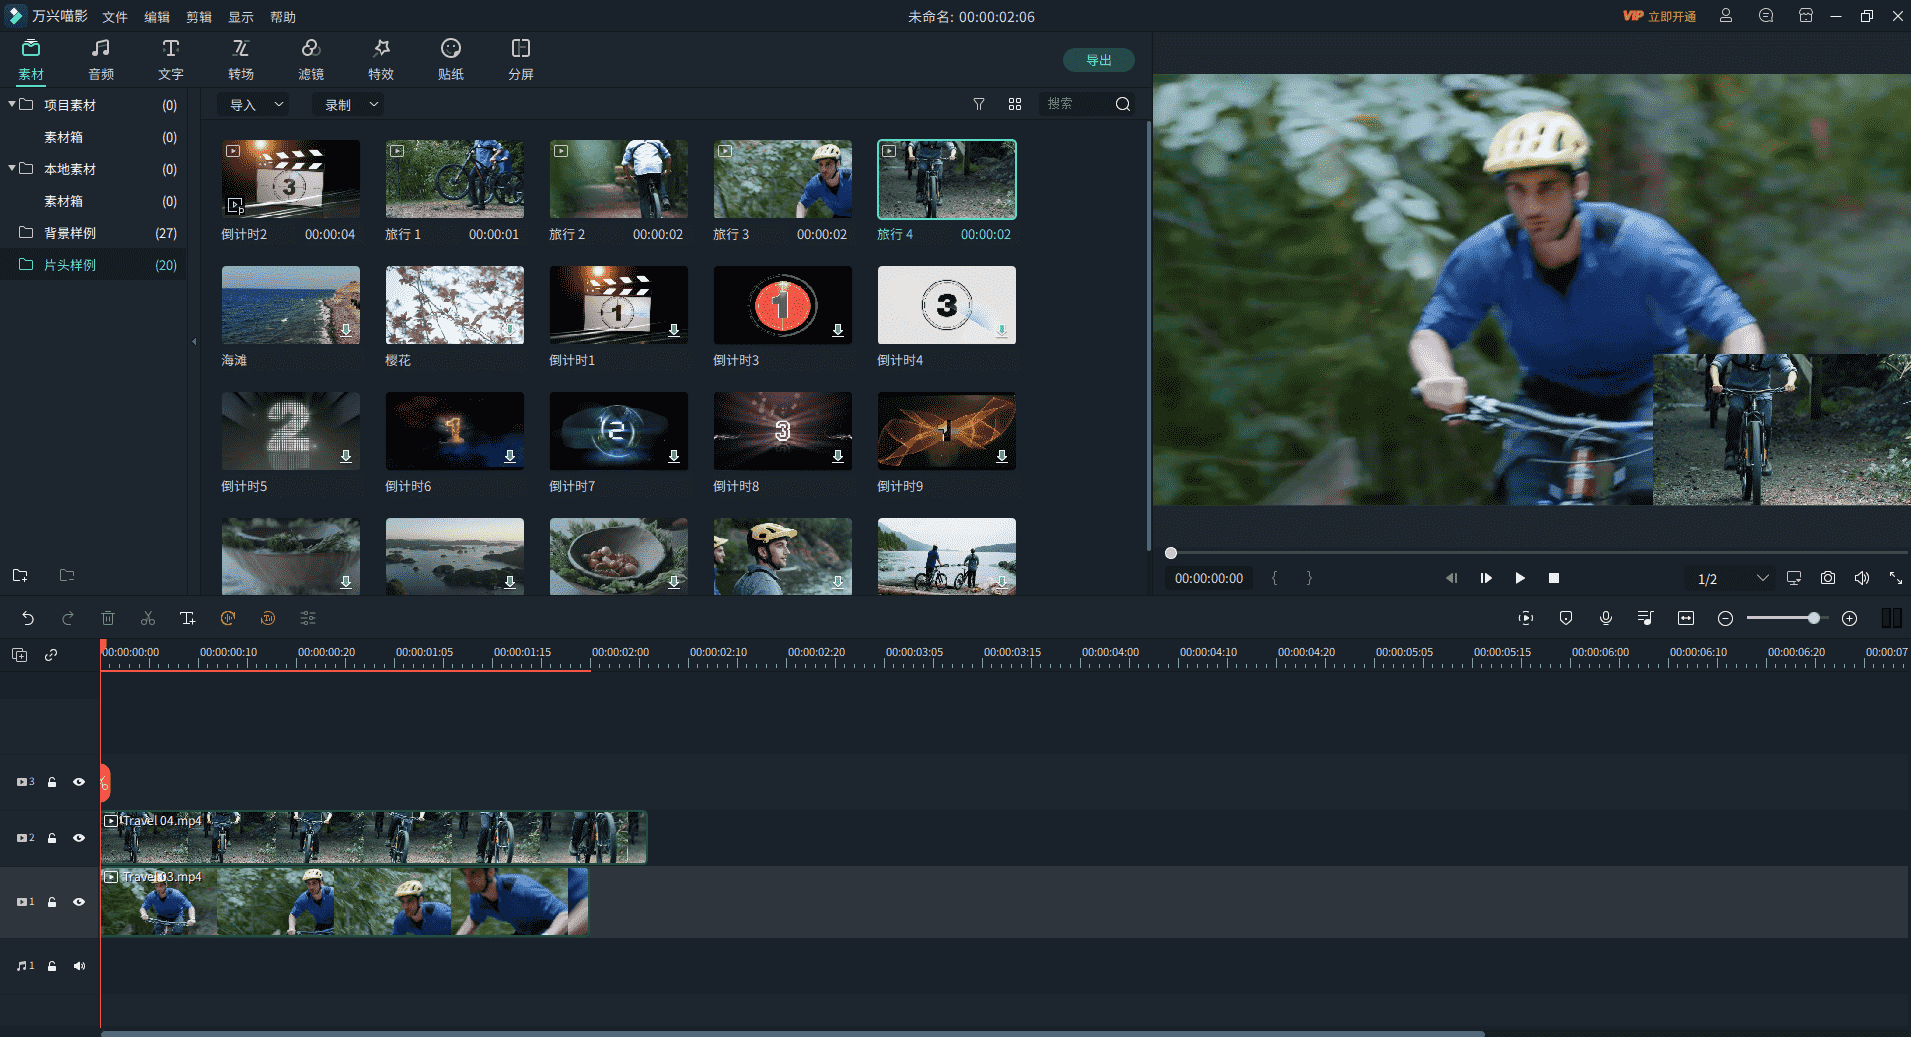Screen dimensions: 1911x1037
Task: Click the timeline zoom slider handle
Action: point(1814,618)
